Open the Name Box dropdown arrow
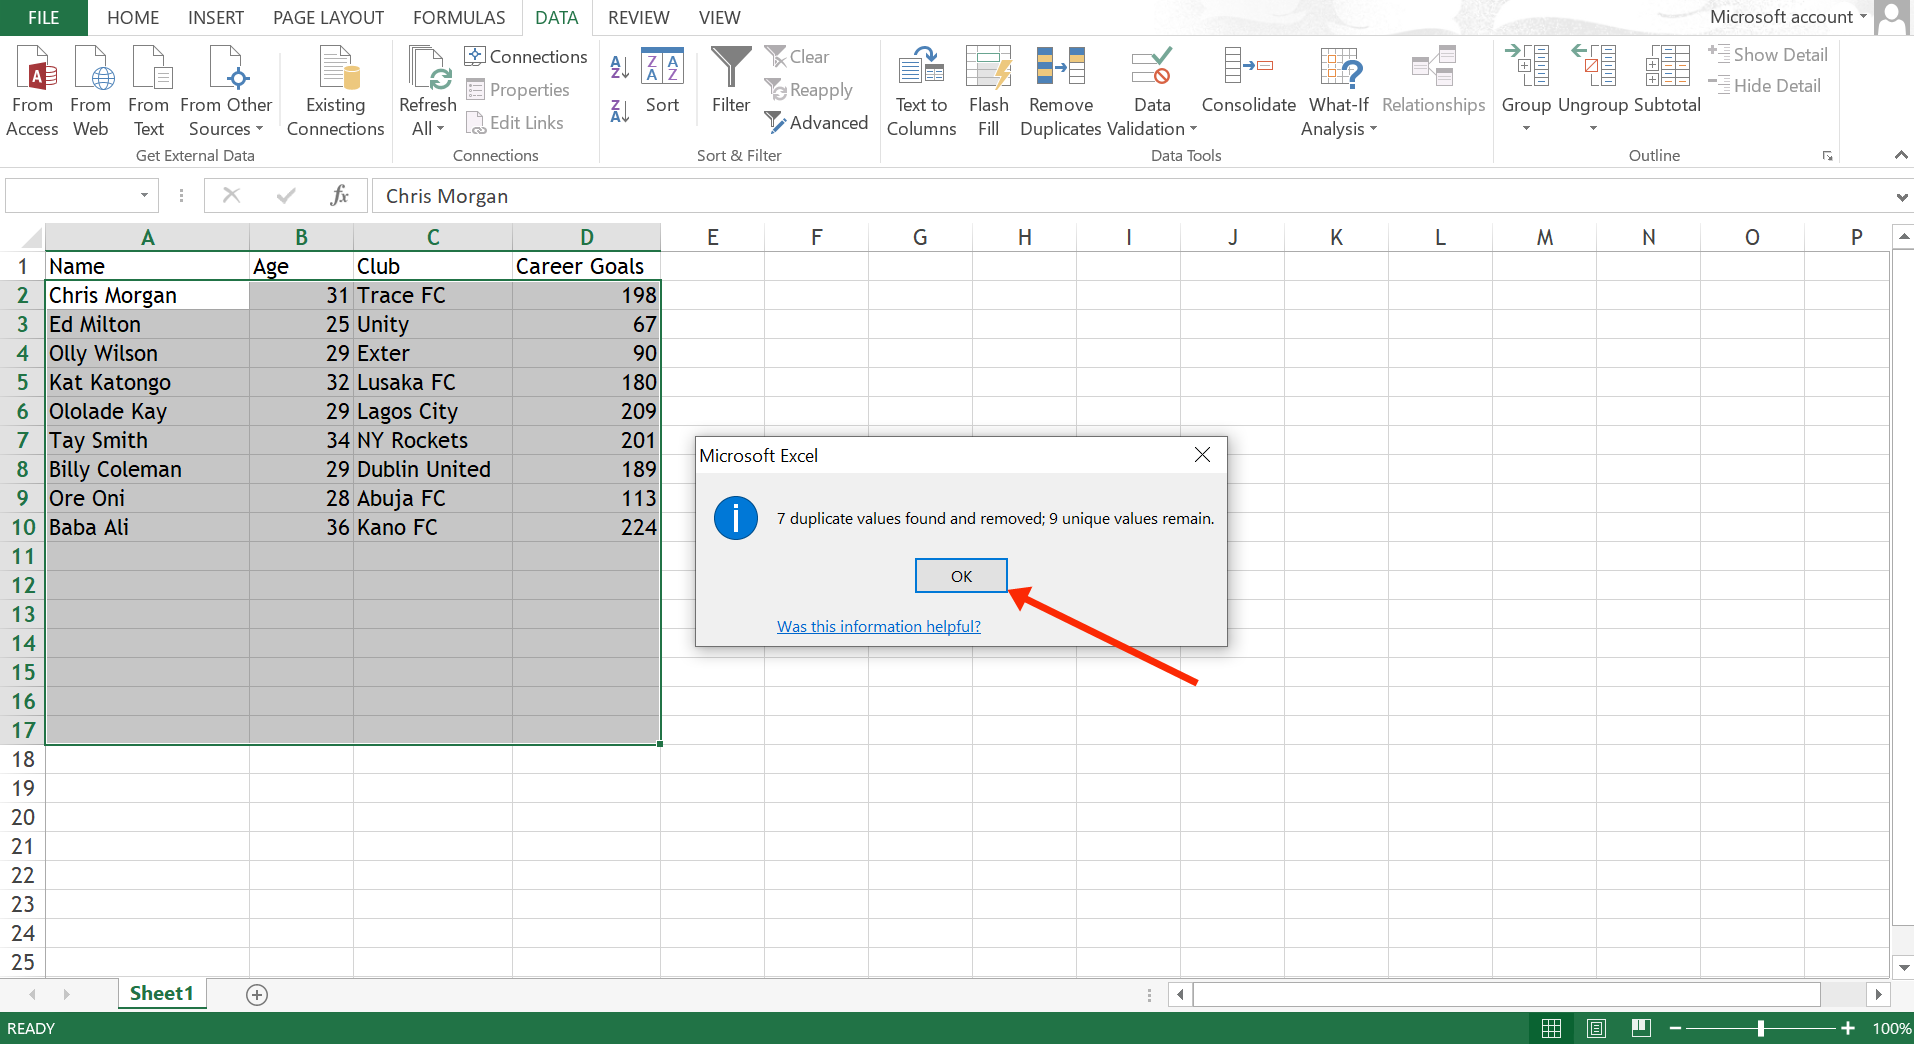1914x1044 pixels. [144, 195]
